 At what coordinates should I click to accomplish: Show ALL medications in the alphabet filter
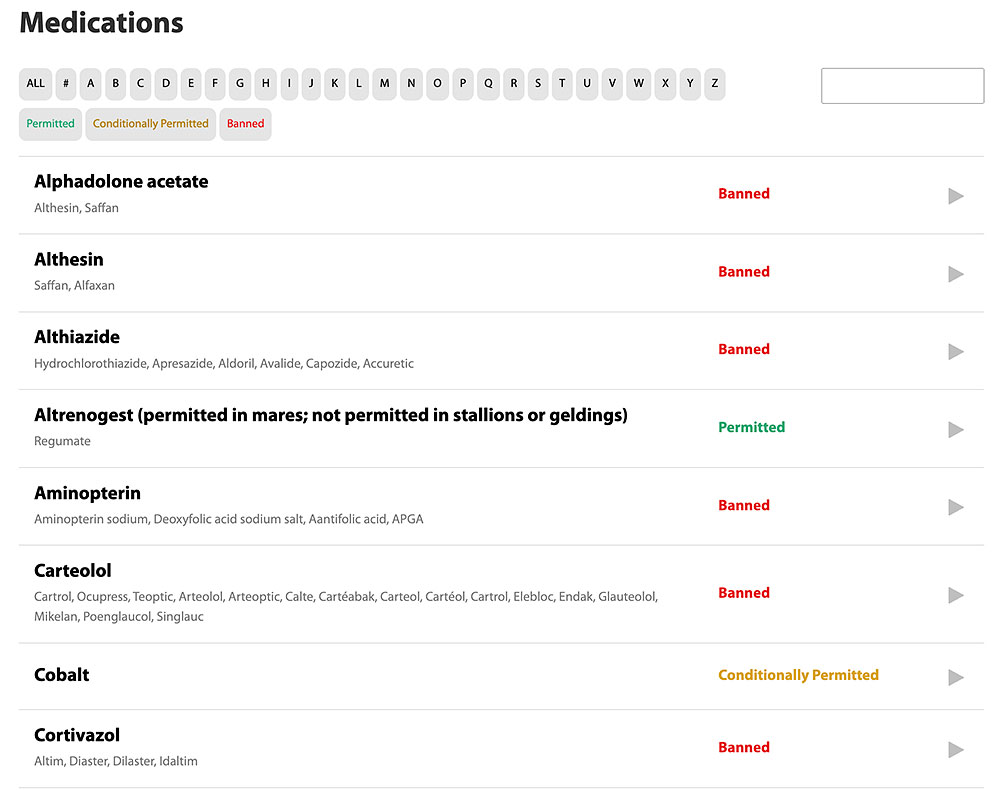pyautogui.click(x=36, y=84)
